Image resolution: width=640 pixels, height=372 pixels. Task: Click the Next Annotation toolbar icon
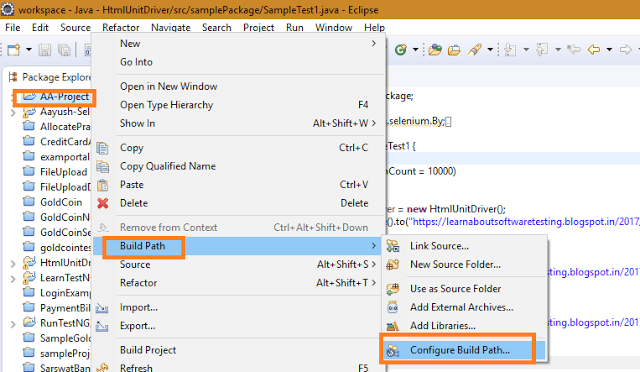510,50
